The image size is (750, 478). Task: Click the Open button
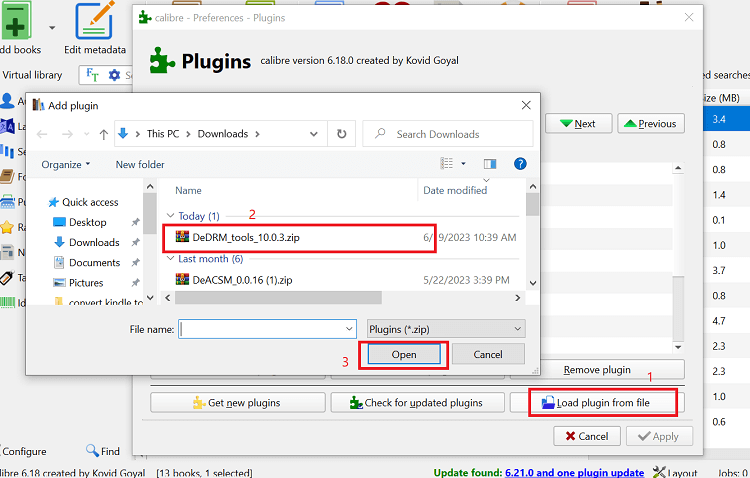pyautogui.click(x=404, y=355)
